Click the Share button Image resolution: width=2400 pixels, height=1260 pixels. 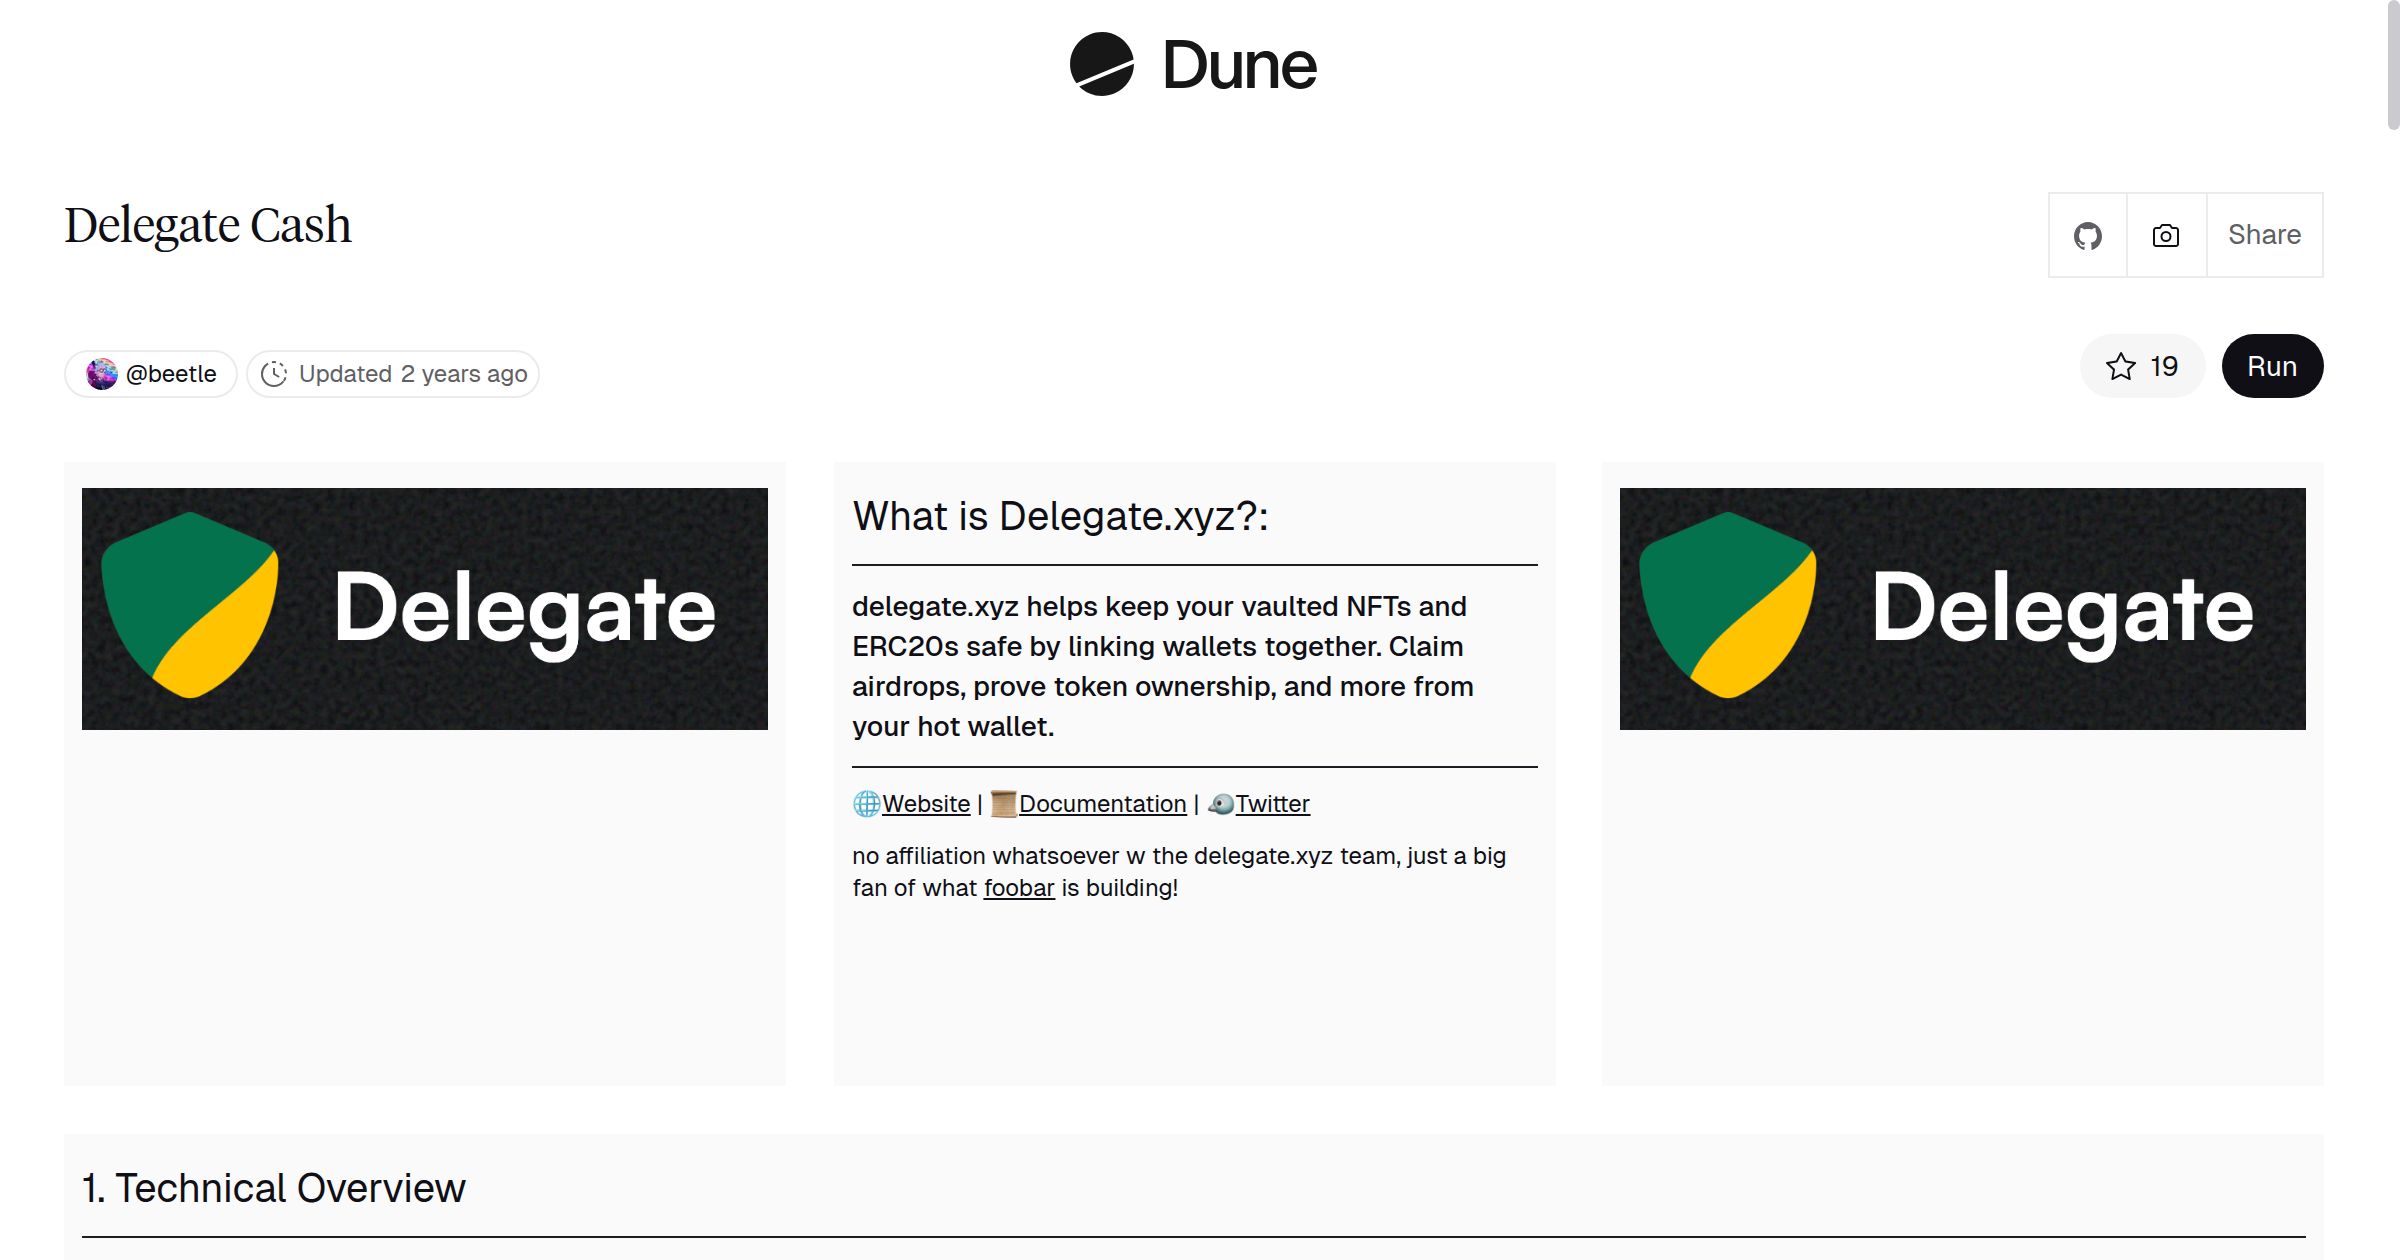[2264, 236]
